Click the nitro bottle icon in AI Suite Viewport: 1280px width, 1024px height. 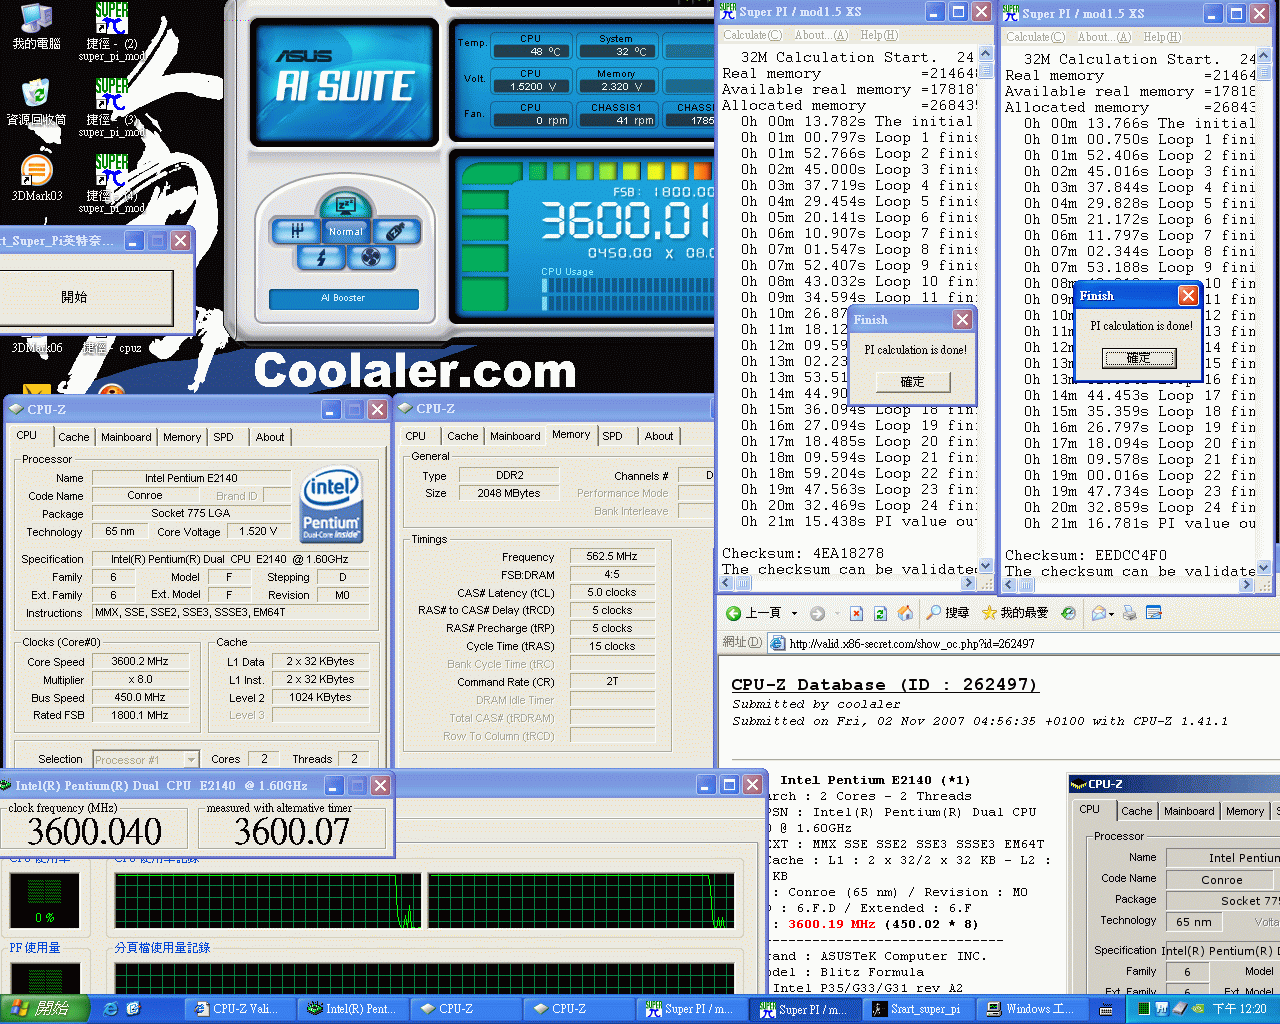click(396, 231)
